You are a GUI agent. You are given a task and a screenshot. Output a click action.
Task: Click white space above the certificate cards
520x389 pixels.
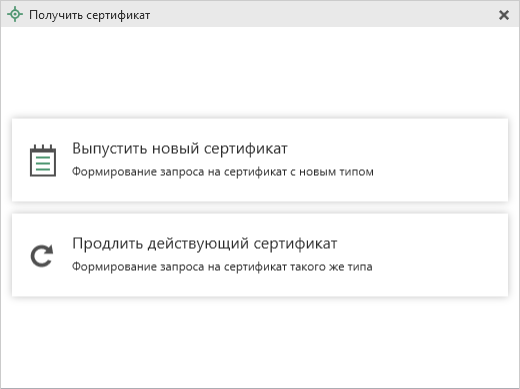pos(260,72)
